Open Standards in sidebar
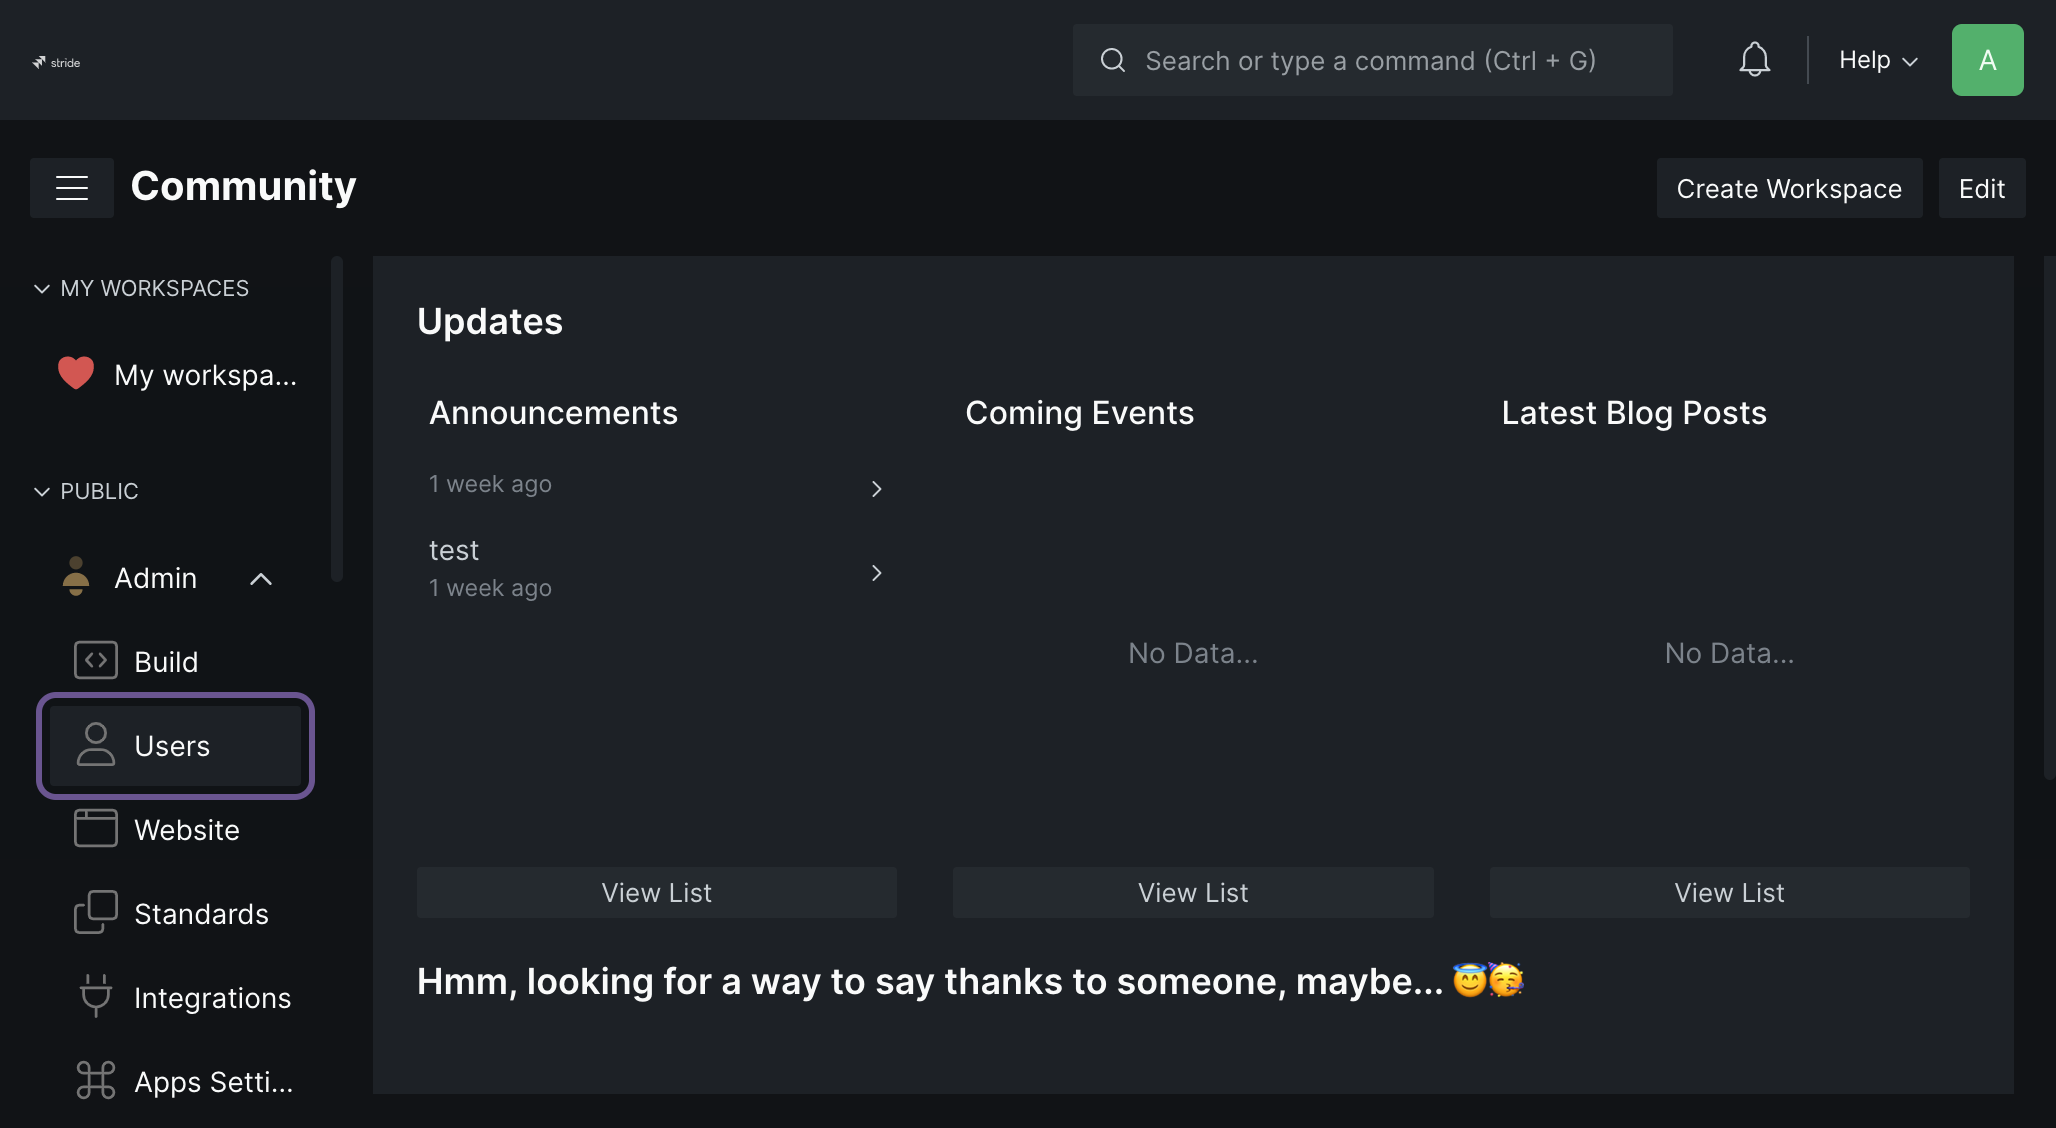This screenshot has width=2056, height=1128. (178, 913)
